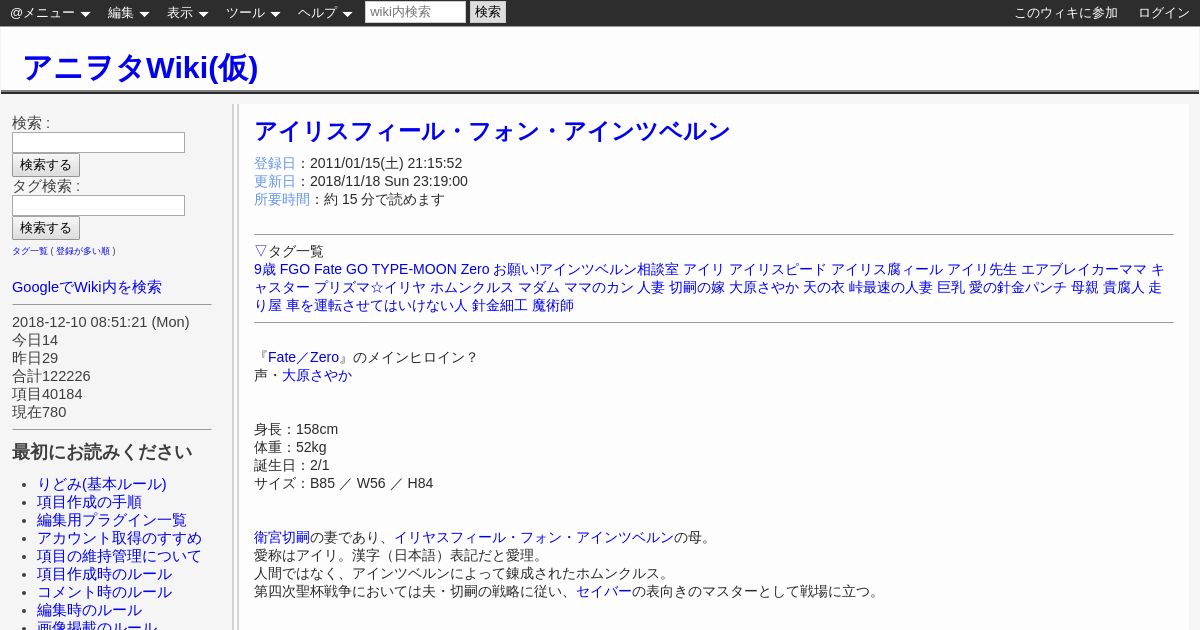1200x630 pixels.
Task: Click 検索する button under 検索
Action: (x=46, y=165)
